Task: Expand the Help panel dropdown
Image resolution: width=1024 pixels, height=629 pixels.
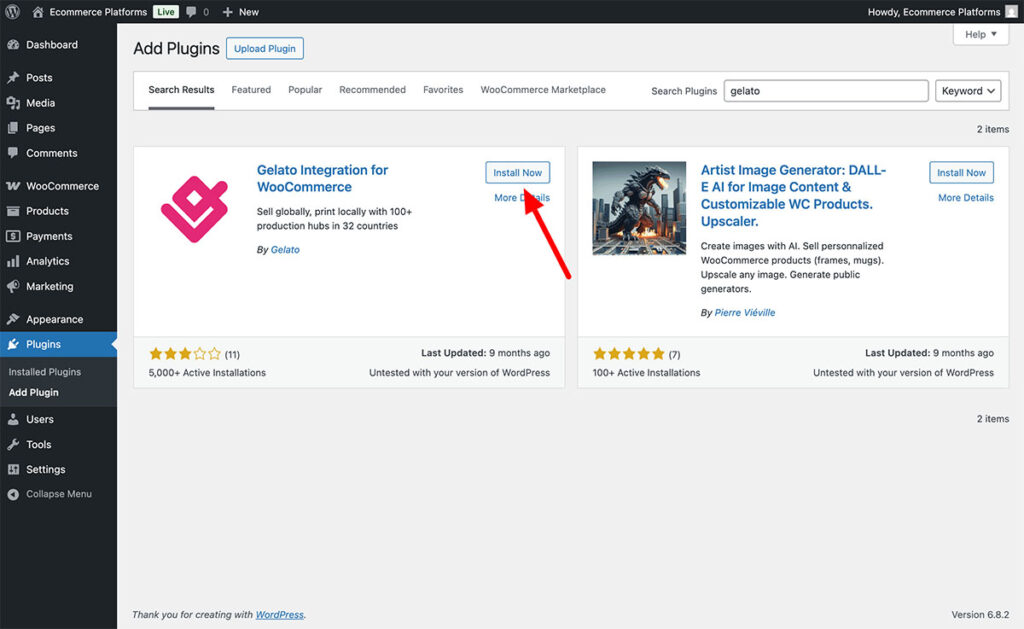Action: (980, 34)
